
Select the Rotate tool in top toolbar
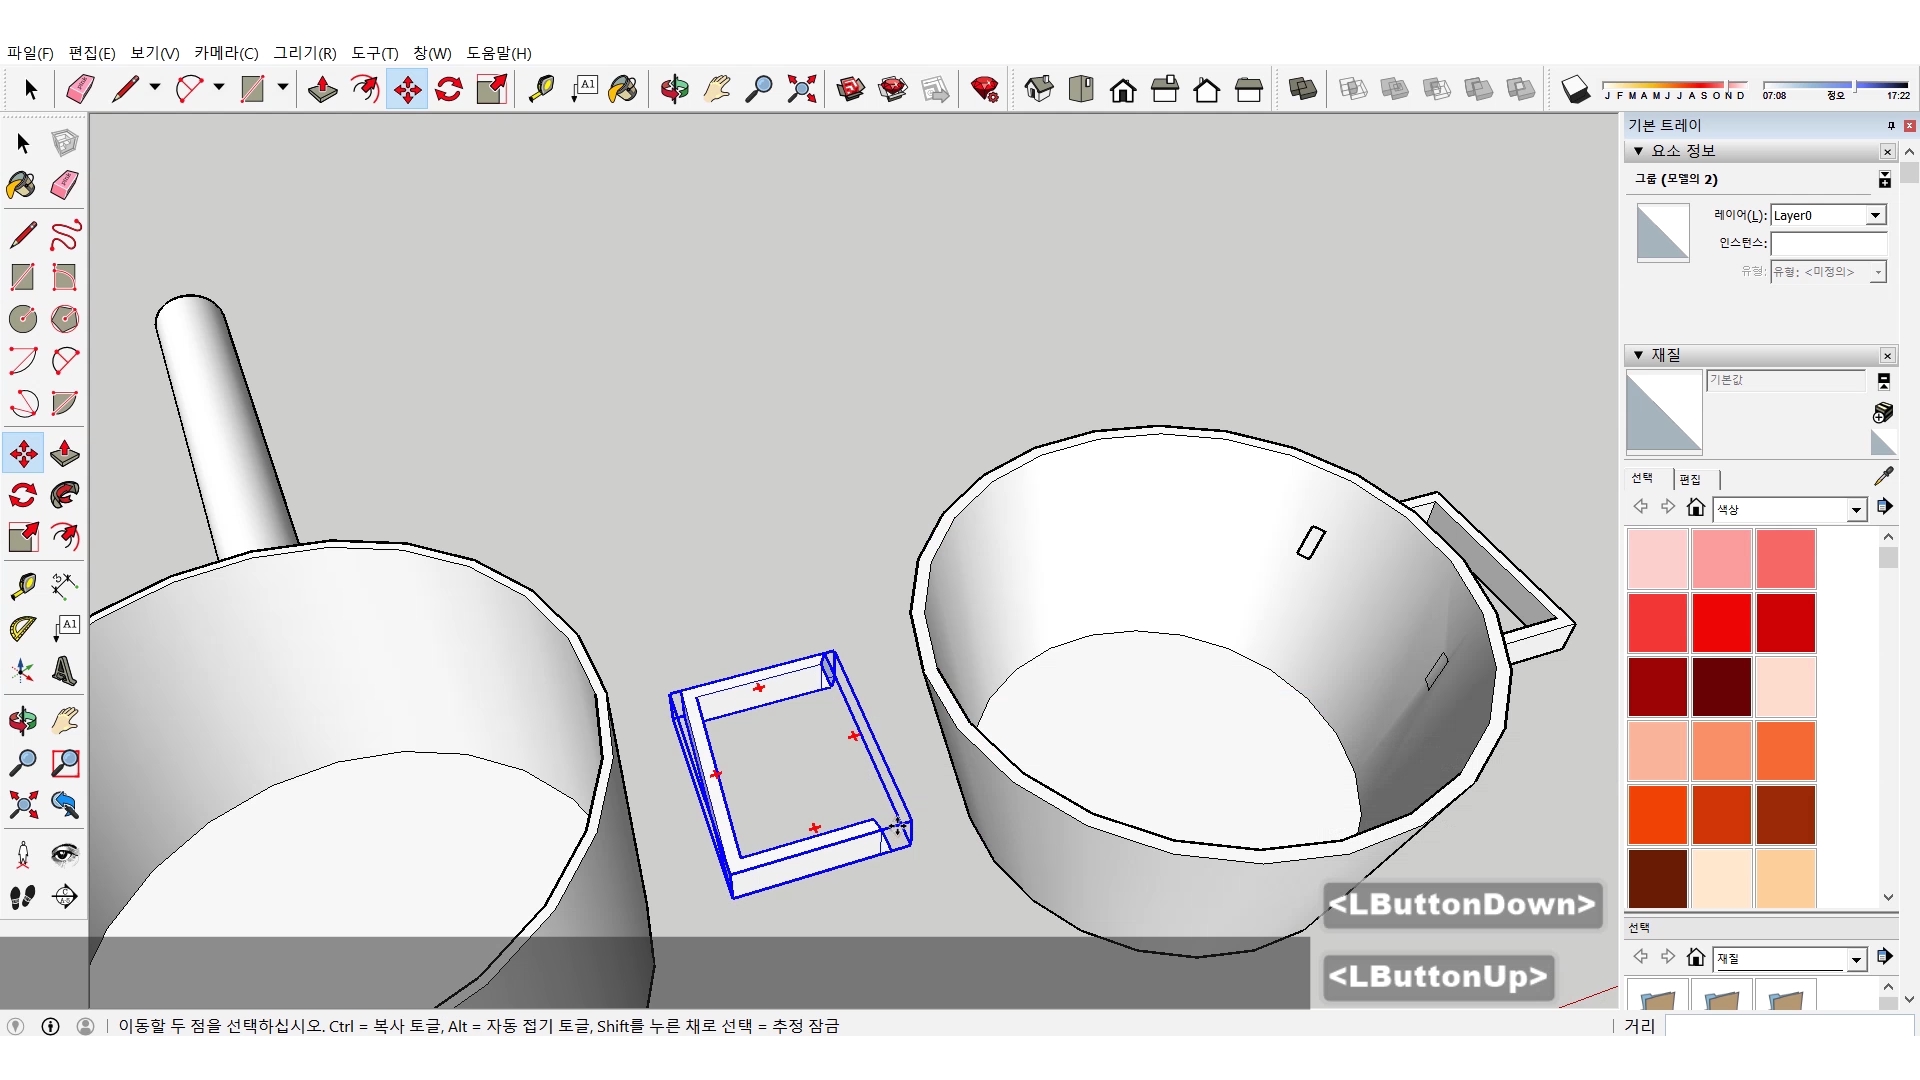click(x=449, y=89)
